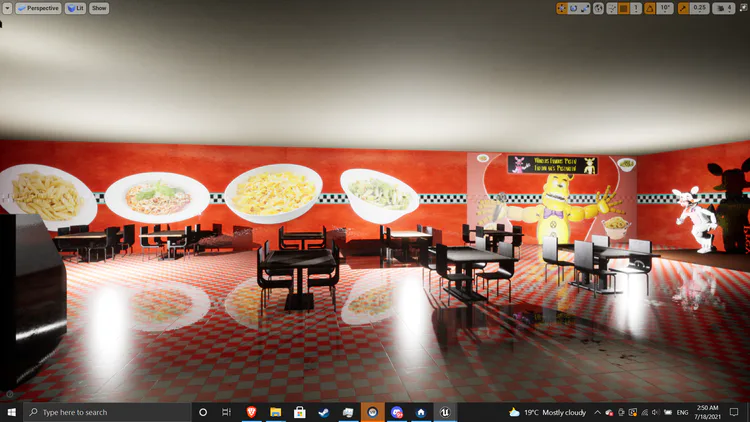The height and width of the screenshot is (422, 750).
Task: Select the white fox animatronic on stage
Action: coord(695,219)
